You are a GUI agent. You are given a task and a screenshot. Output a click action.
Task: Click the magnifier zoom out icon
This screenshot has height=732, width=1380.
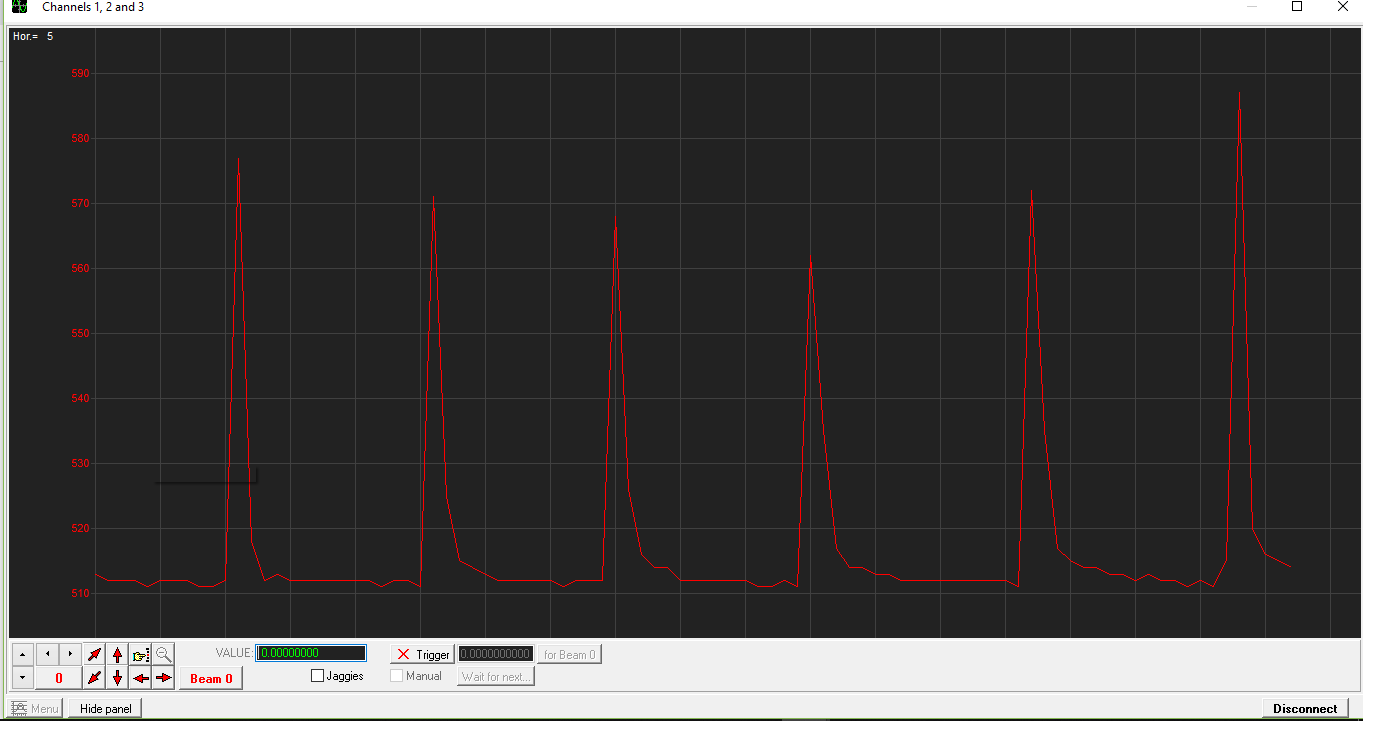164,655
